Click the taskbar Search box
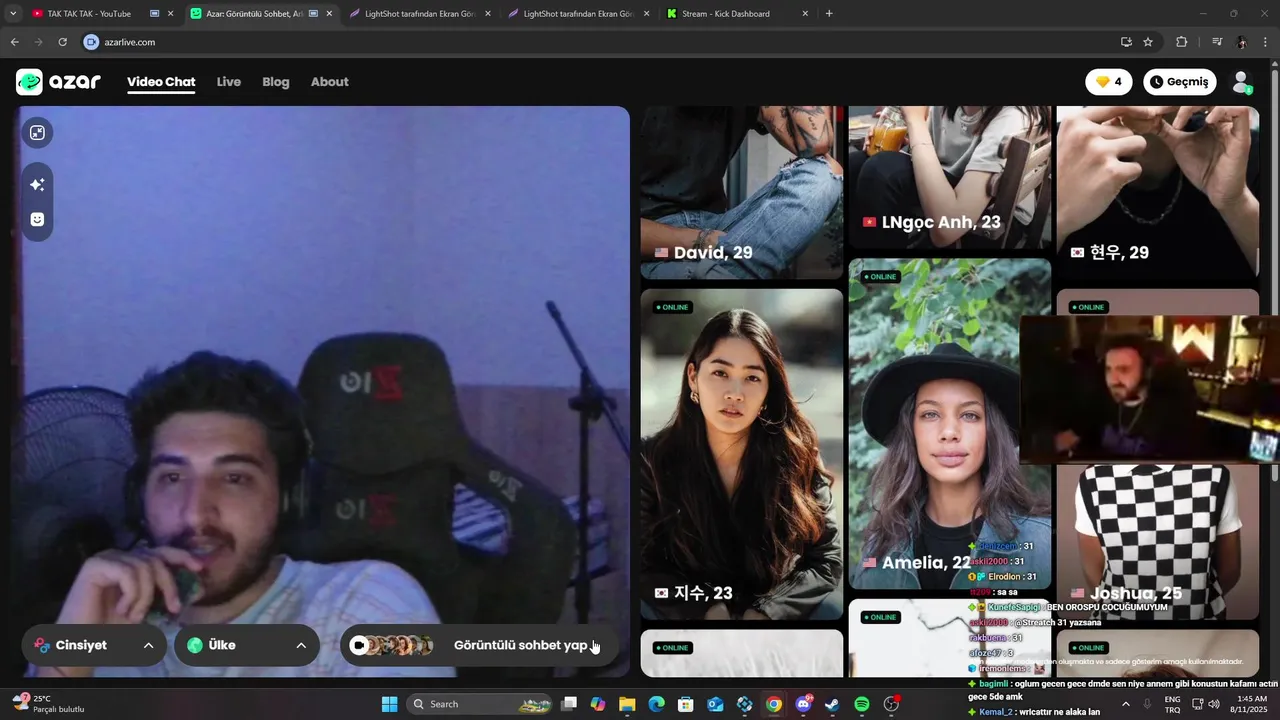This screenshot has width=1280, height=720. coord(478,704)
